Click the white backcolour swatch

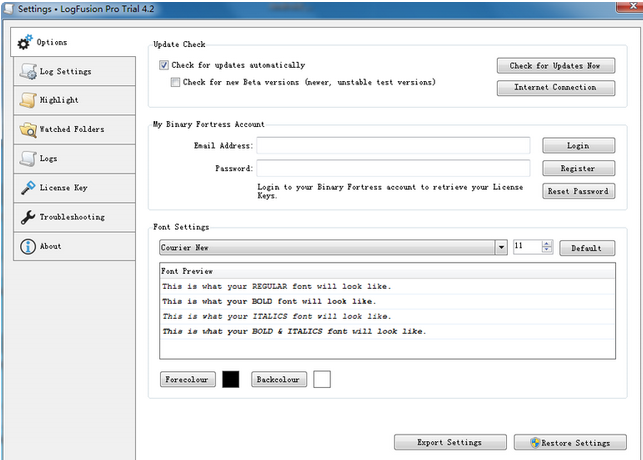pyautogui.click(x=322, y=379)
